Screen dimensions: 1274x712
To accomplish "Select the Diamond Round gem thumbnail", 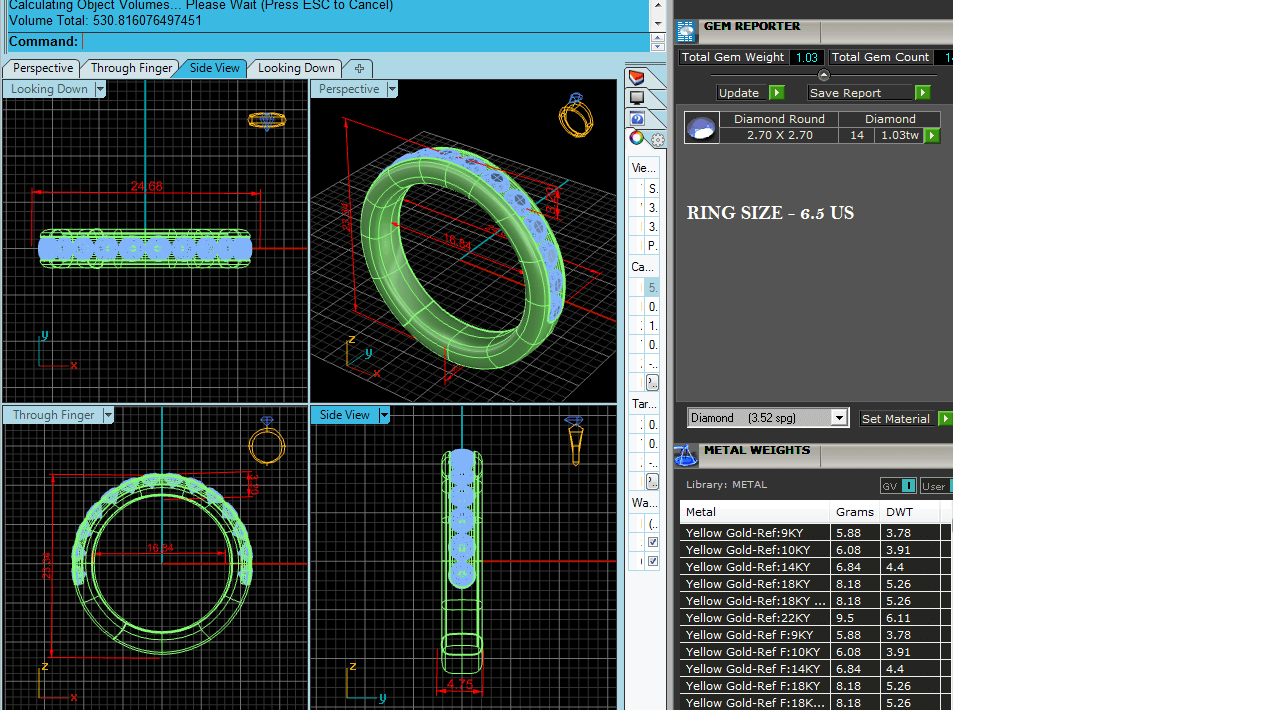I will 702,128.
